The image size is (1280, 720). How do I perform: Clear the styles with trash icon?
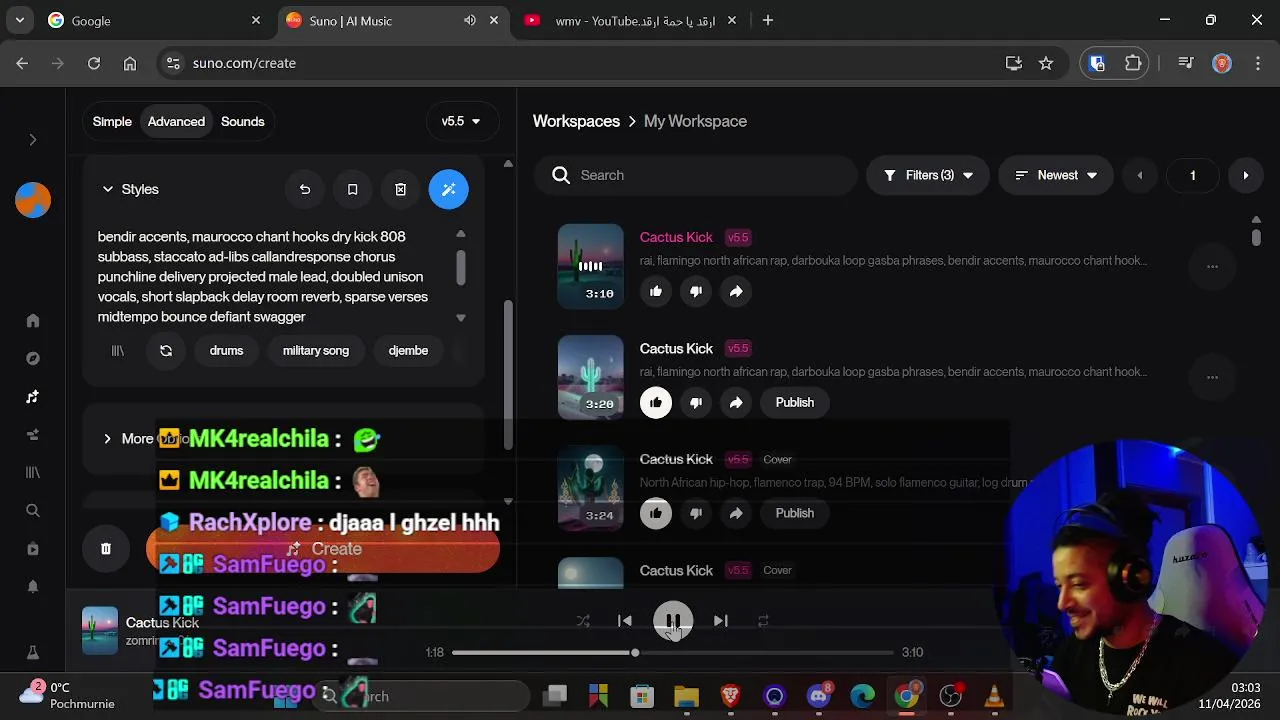(x=400, y=189)
